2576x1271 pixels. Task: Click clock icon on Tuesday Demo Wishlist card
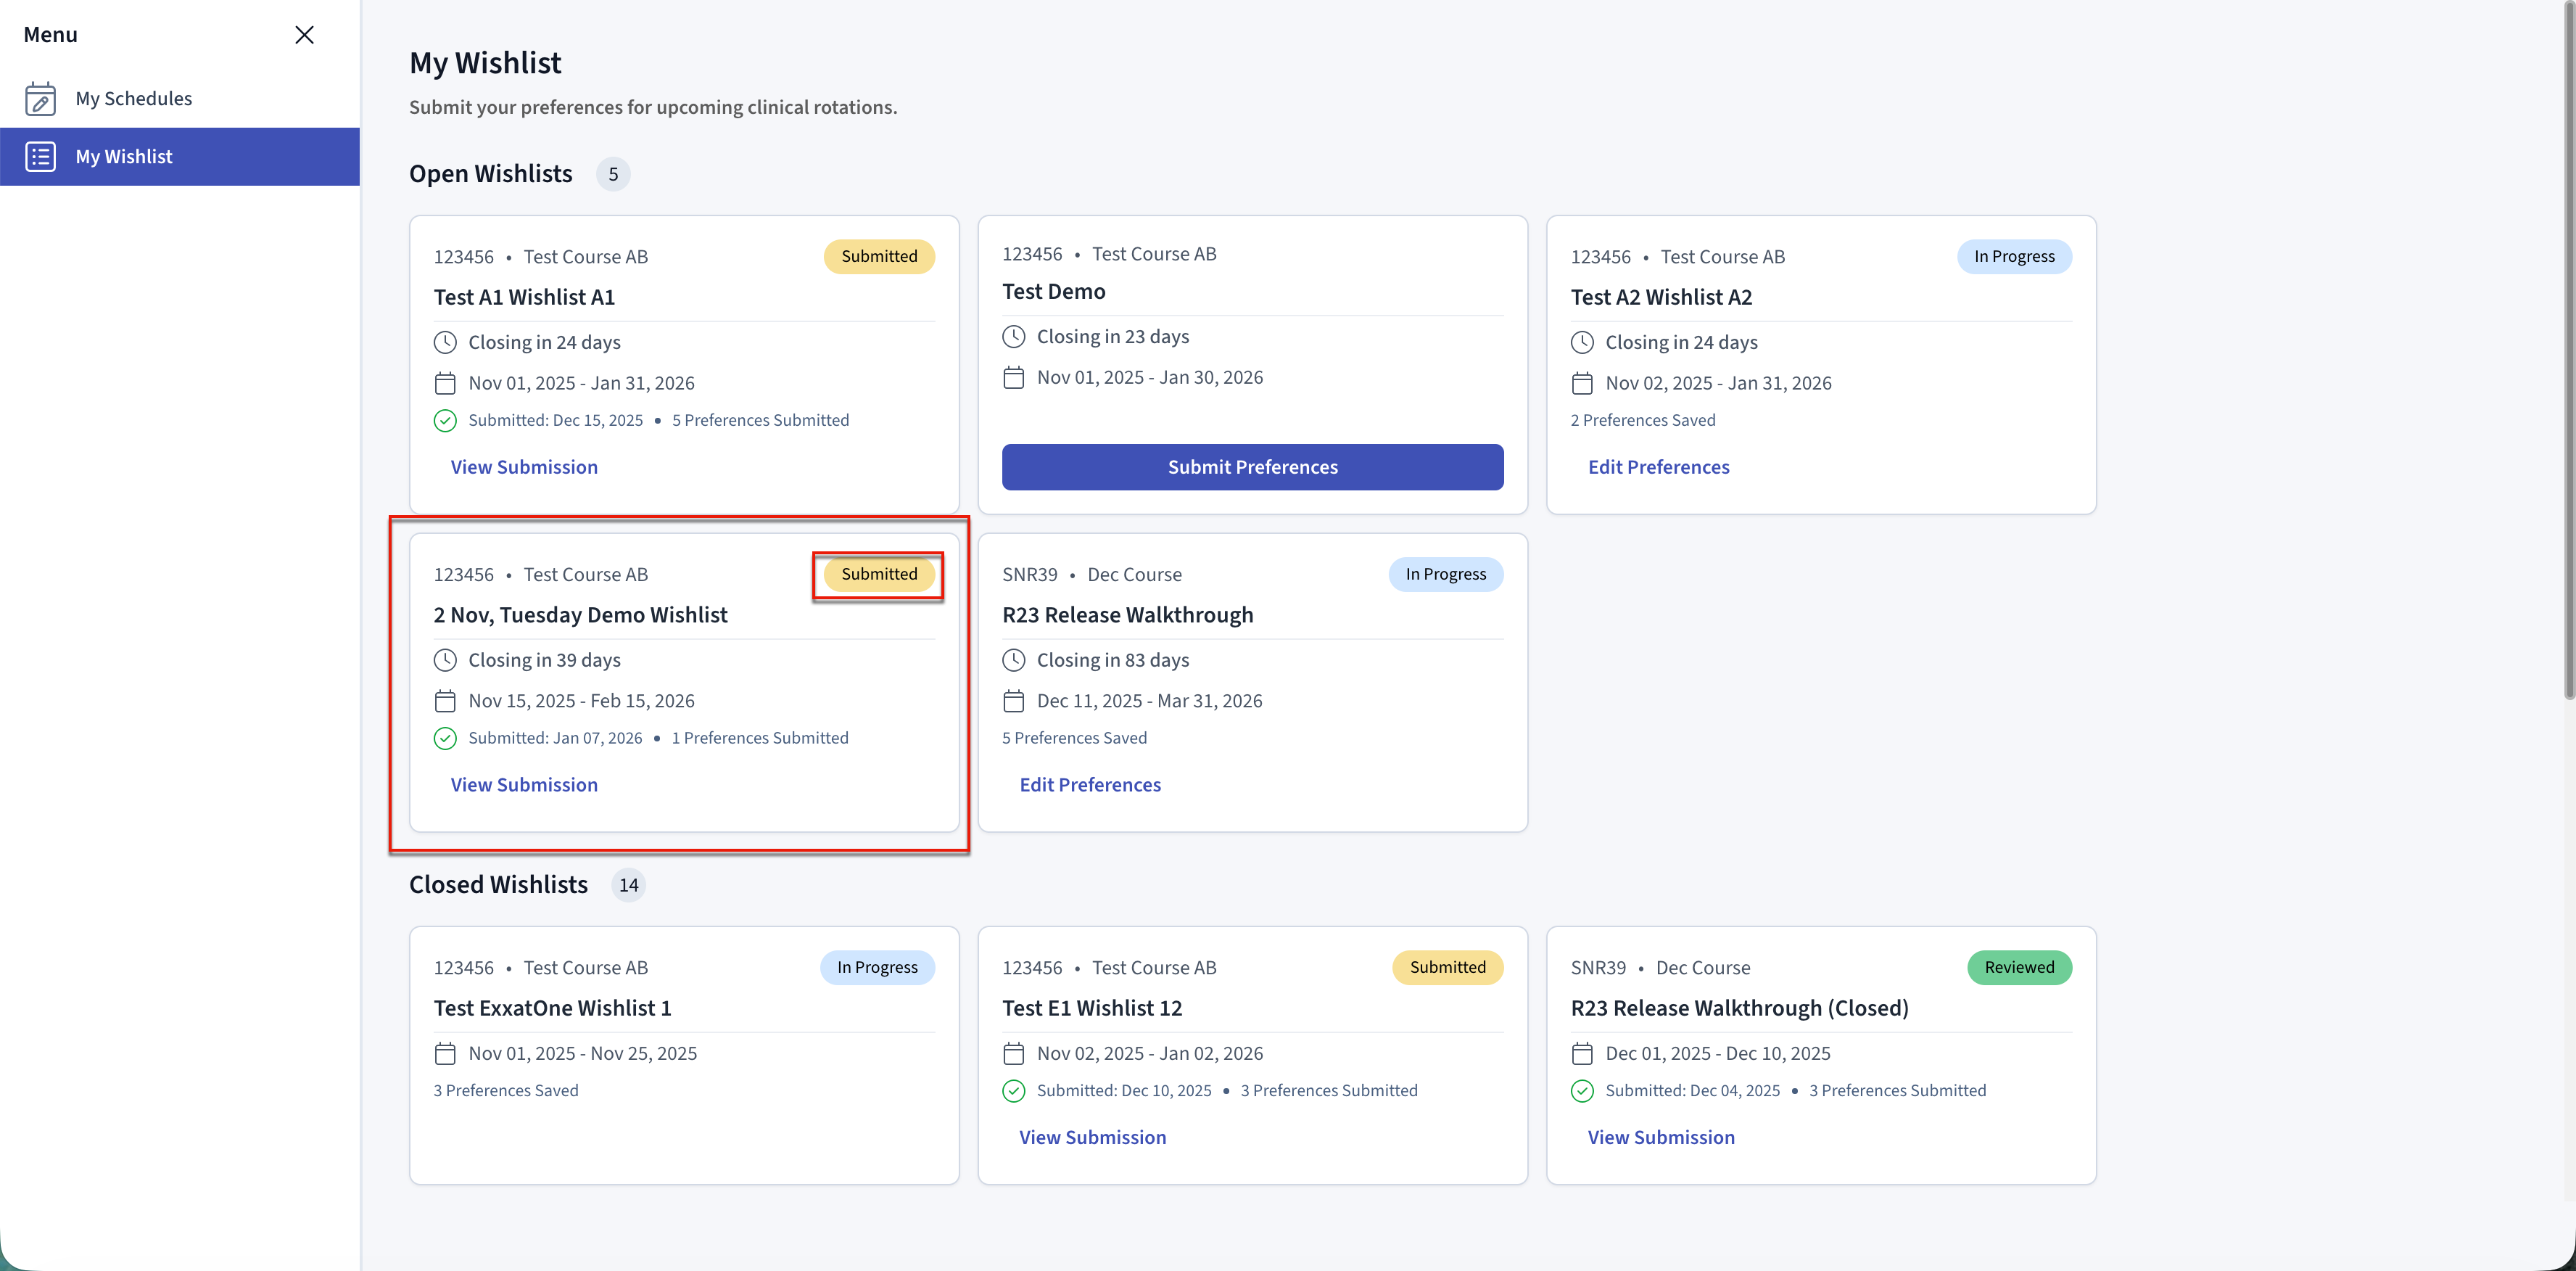click(x=445, y=660)
